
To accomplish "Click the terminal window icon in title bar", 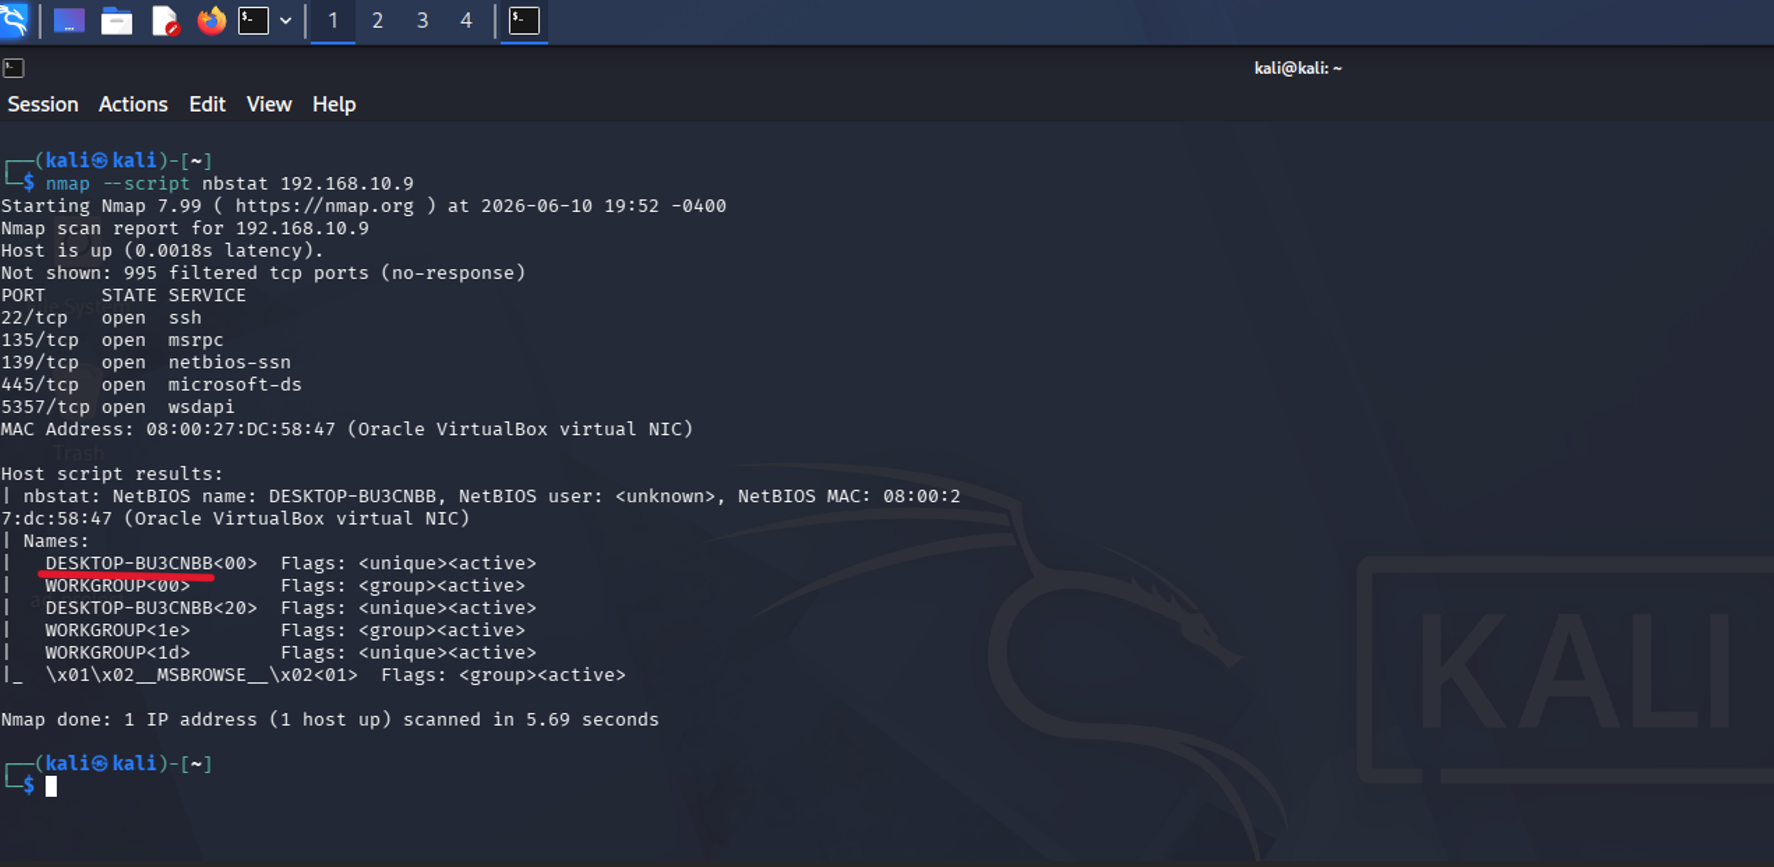I will coord(13,68).
